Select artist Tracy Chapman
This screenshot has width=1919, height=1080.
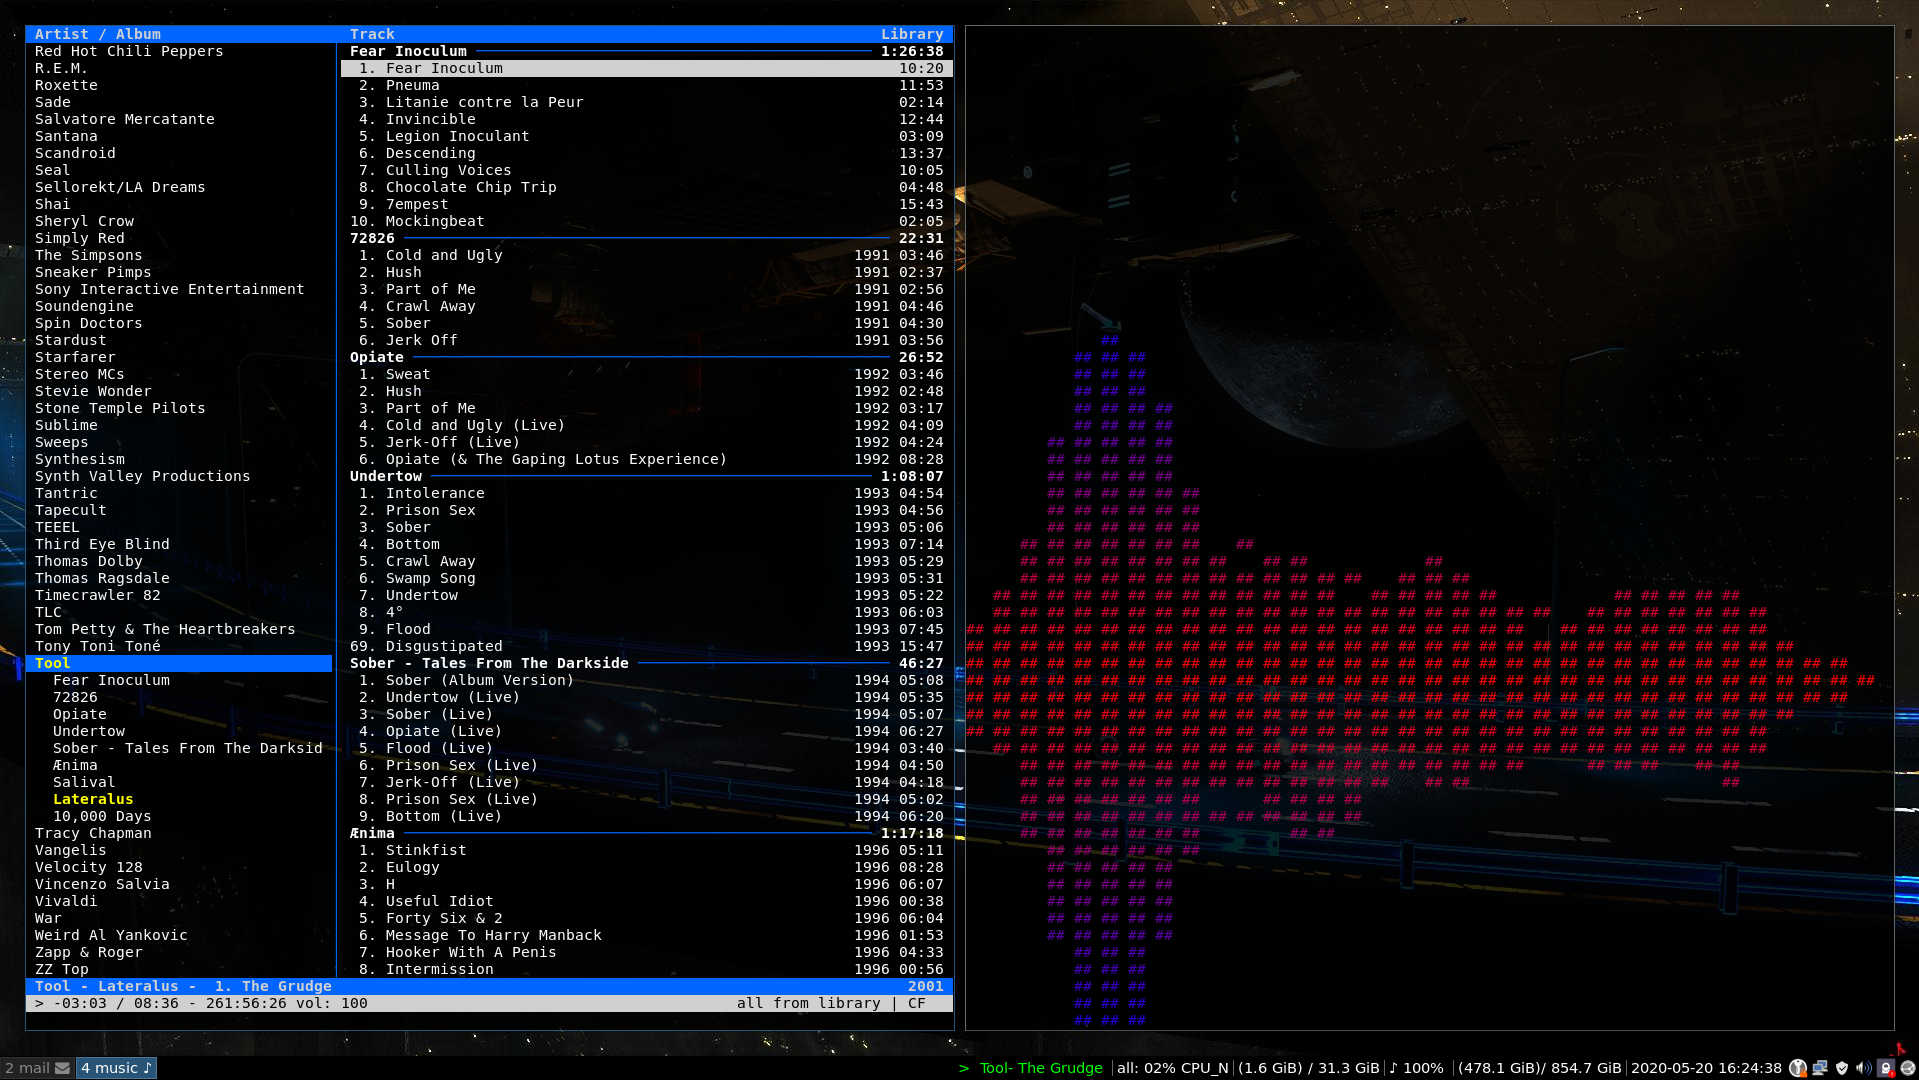coord(93,833)
